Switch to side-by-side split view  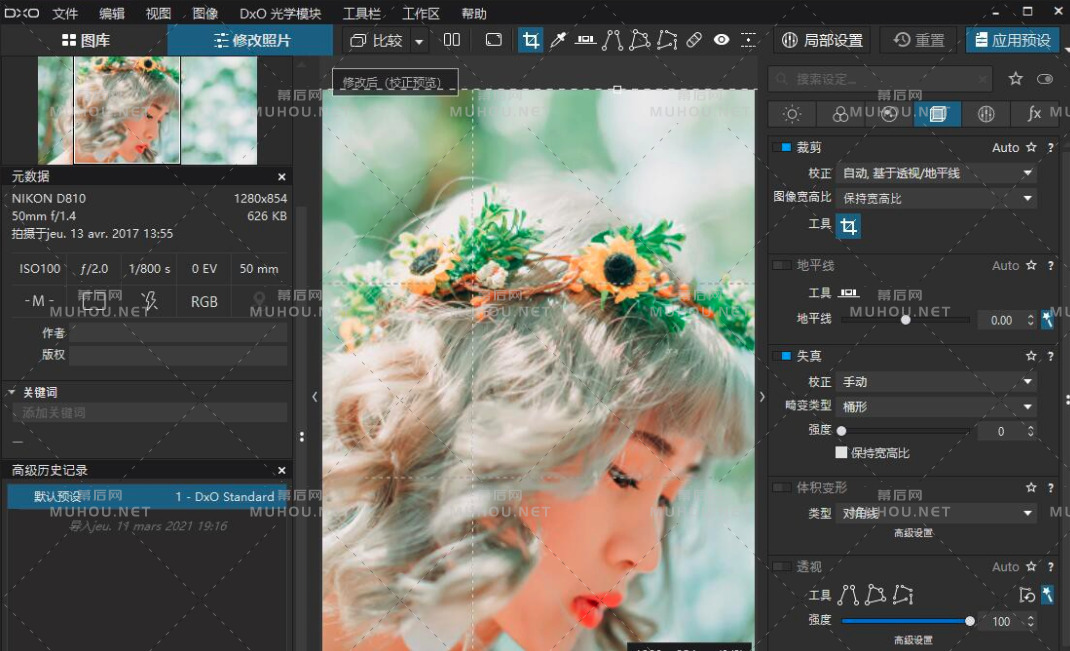(x=452, y=40)
